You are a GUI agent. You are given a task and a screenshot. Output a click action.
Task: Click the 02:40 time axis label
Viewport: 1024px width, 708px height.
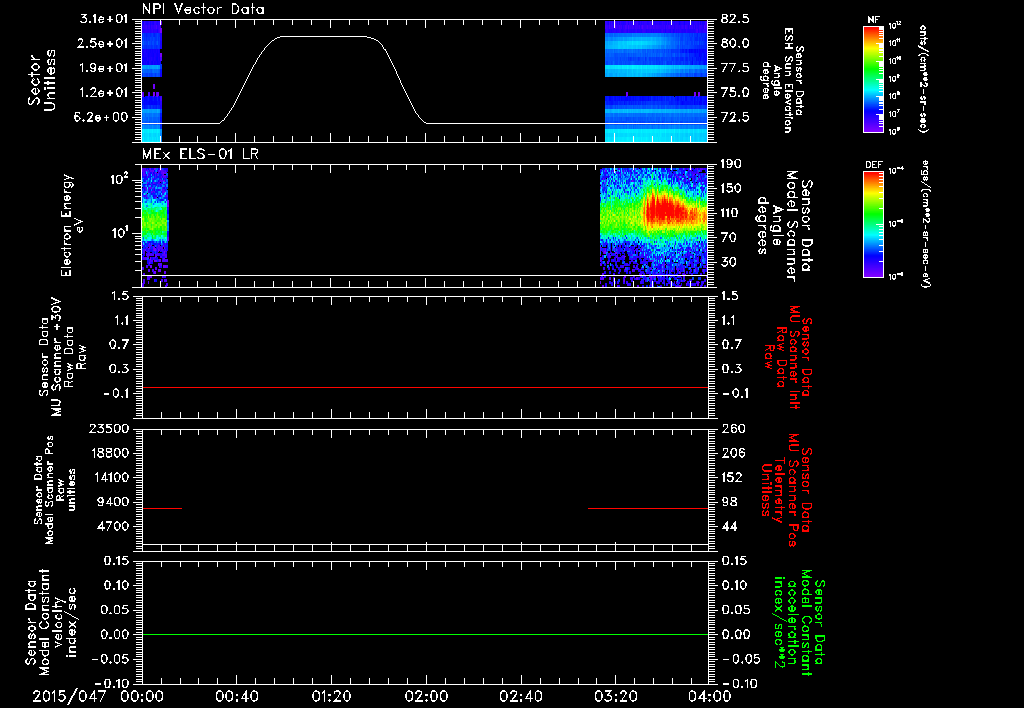click(520, 696)
